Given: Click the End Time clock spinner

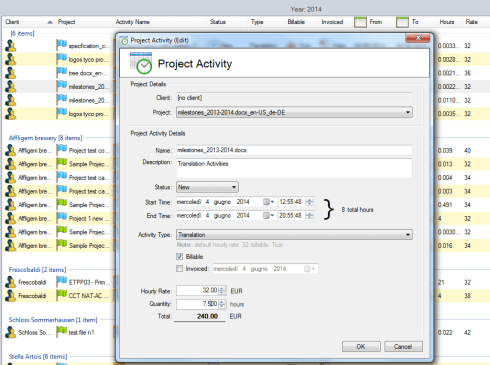Looking at the screenshot, I should (309, 216).
